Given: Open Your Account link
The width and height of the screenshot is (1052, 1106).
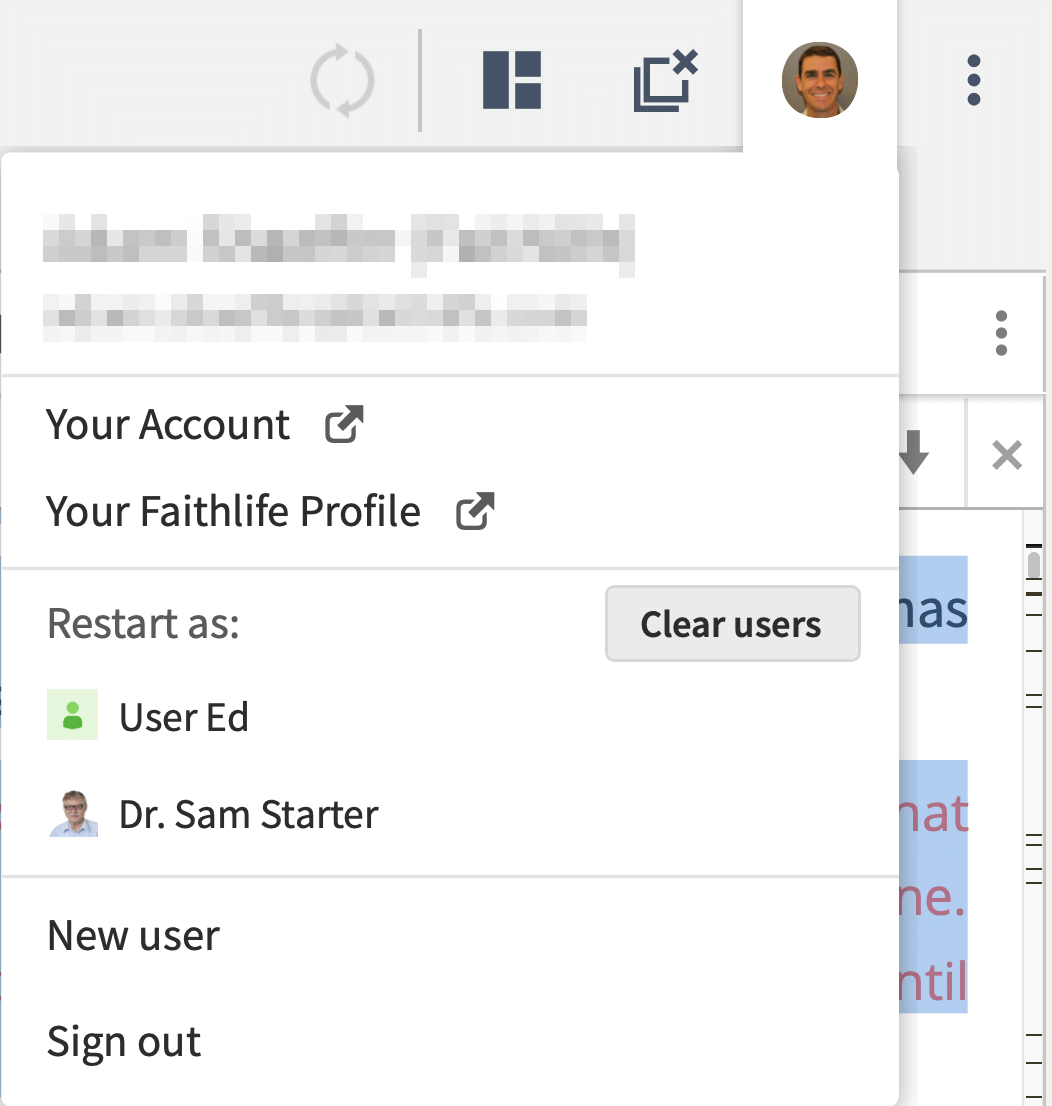Looking at the screenshot, I should [x=168, y=425].
